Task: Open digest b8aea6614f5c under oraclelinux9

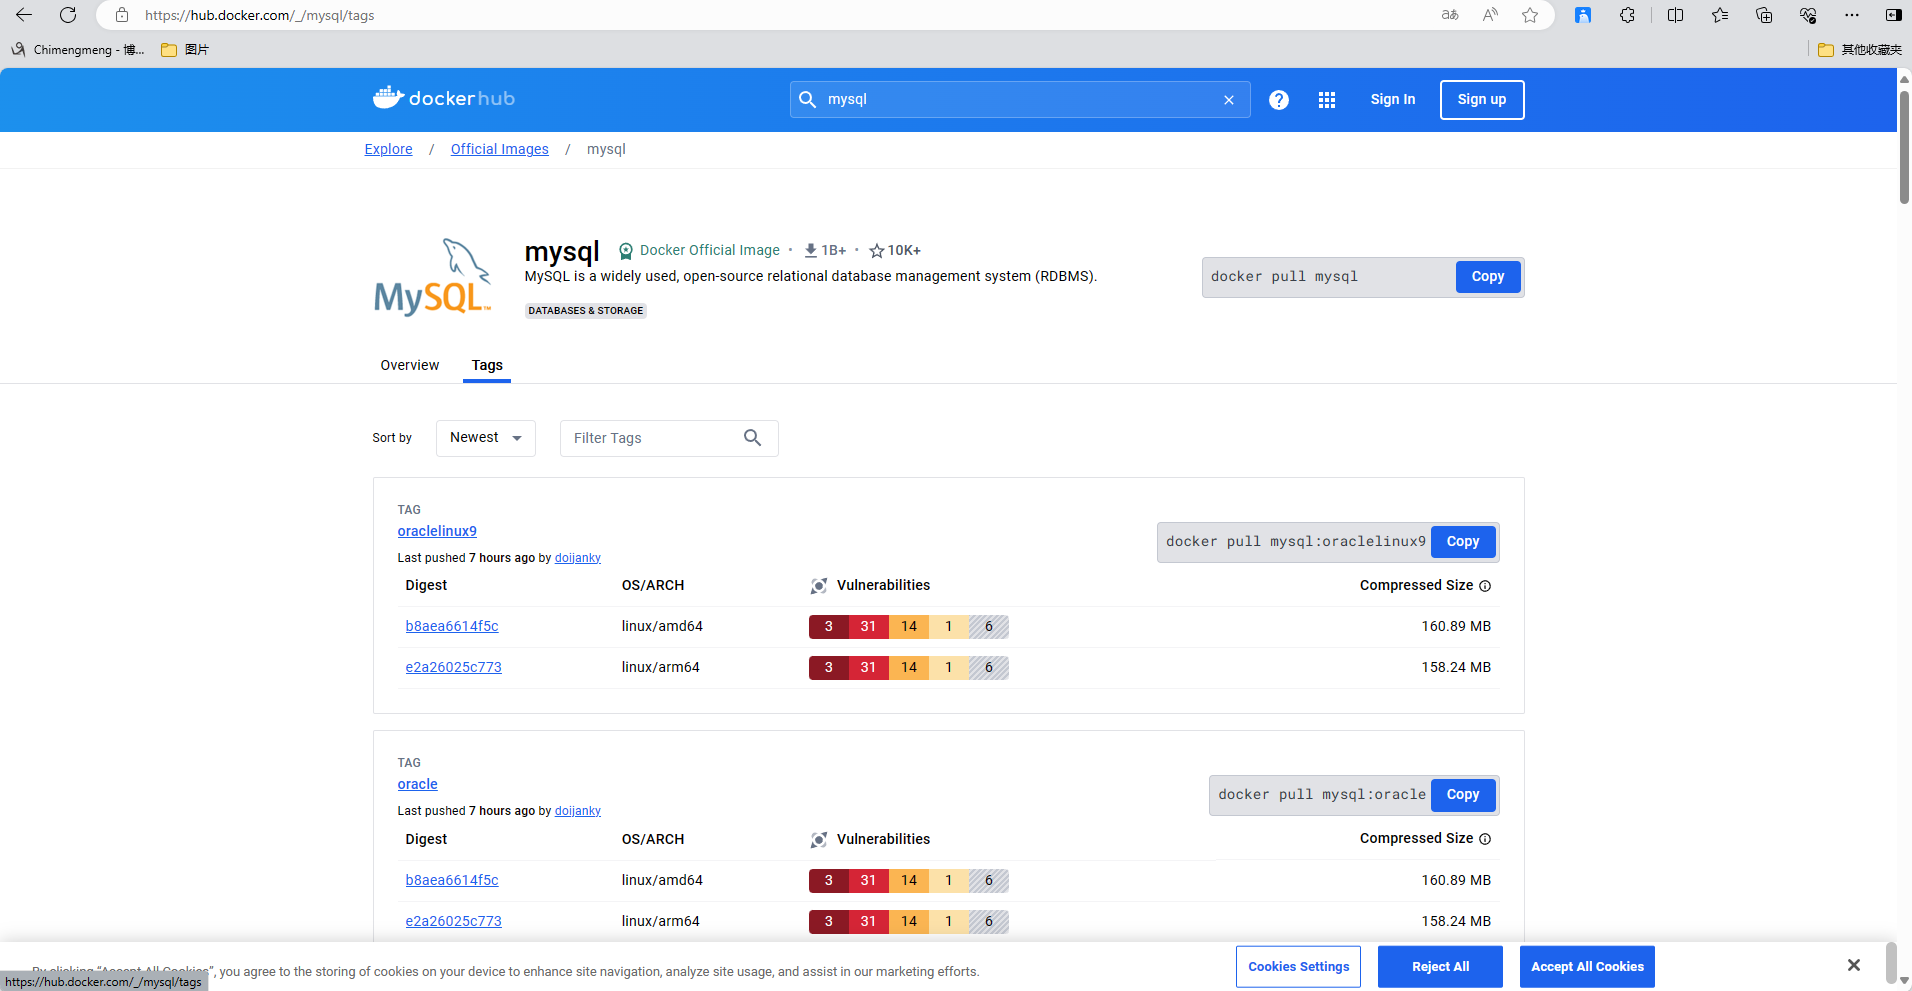Action: point(452,626)
